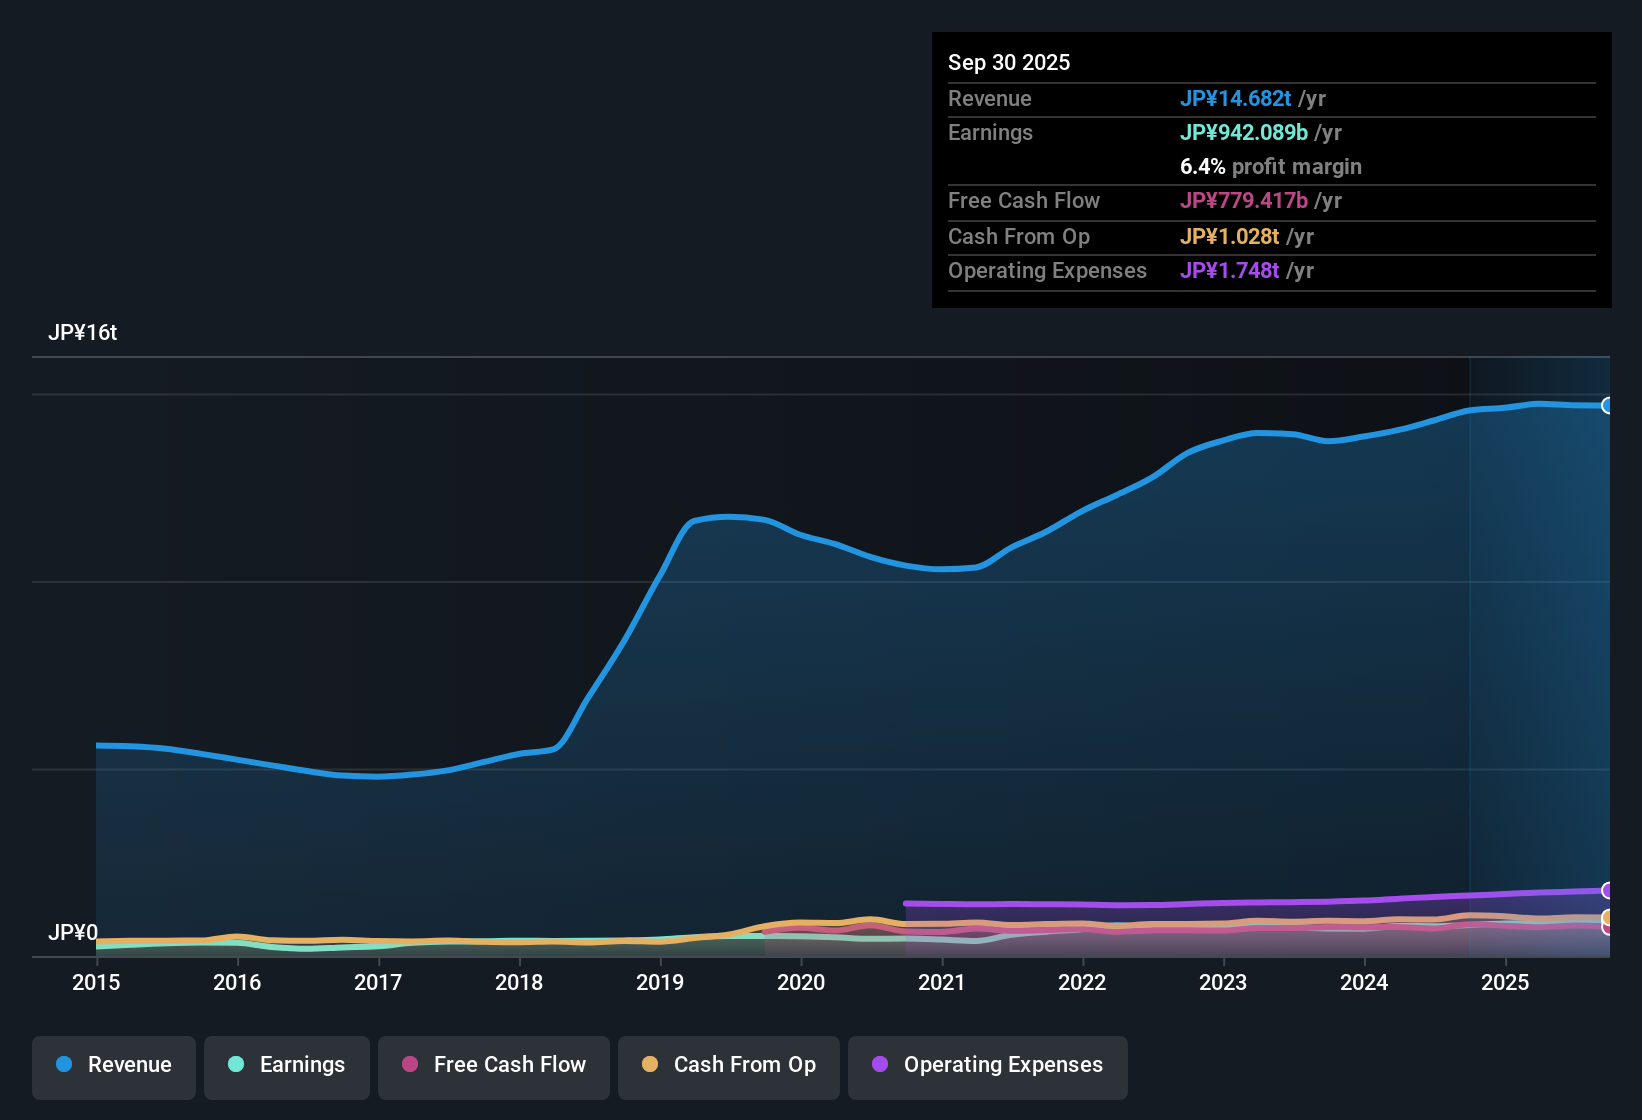The image size is (1642, 1120).
Task: Click the JP¥14.682t revenue value
Action: [1236, 99]
